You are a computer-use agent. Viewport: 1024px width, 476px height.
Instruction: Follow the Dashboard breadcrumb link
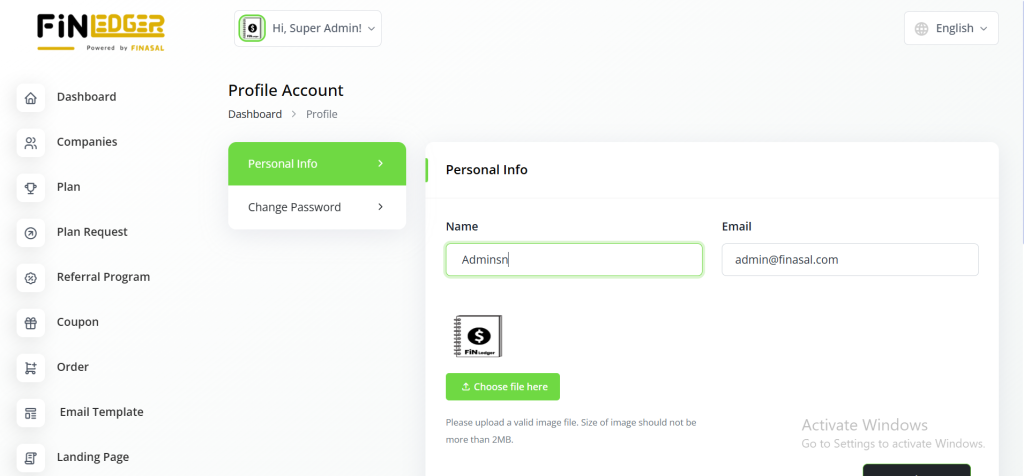(x=255, y=114)
